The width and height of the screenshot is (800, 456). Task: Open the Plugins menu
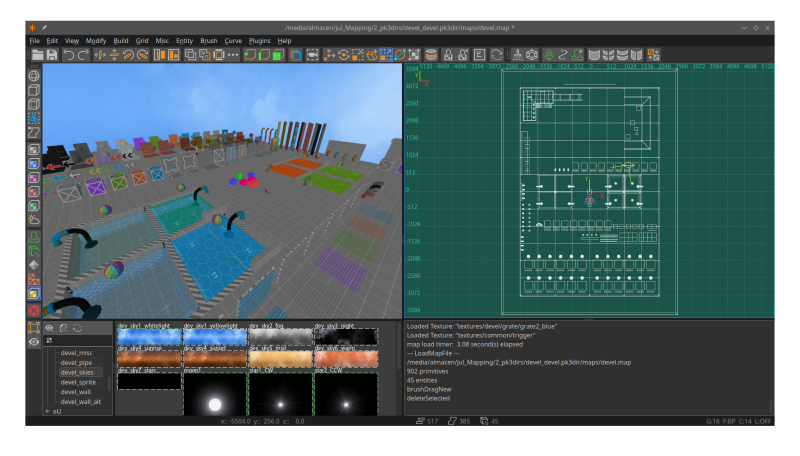[262, 40]
